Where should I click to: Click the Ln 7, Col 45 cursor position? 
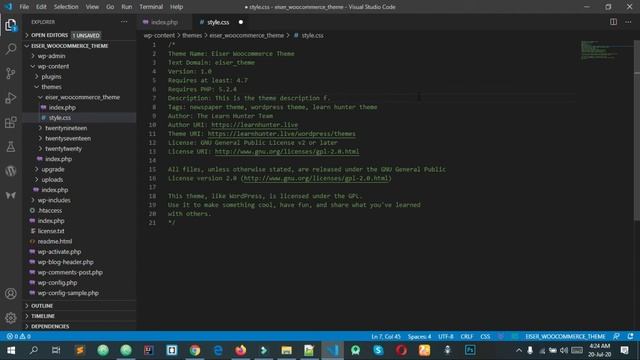(386, 336)
